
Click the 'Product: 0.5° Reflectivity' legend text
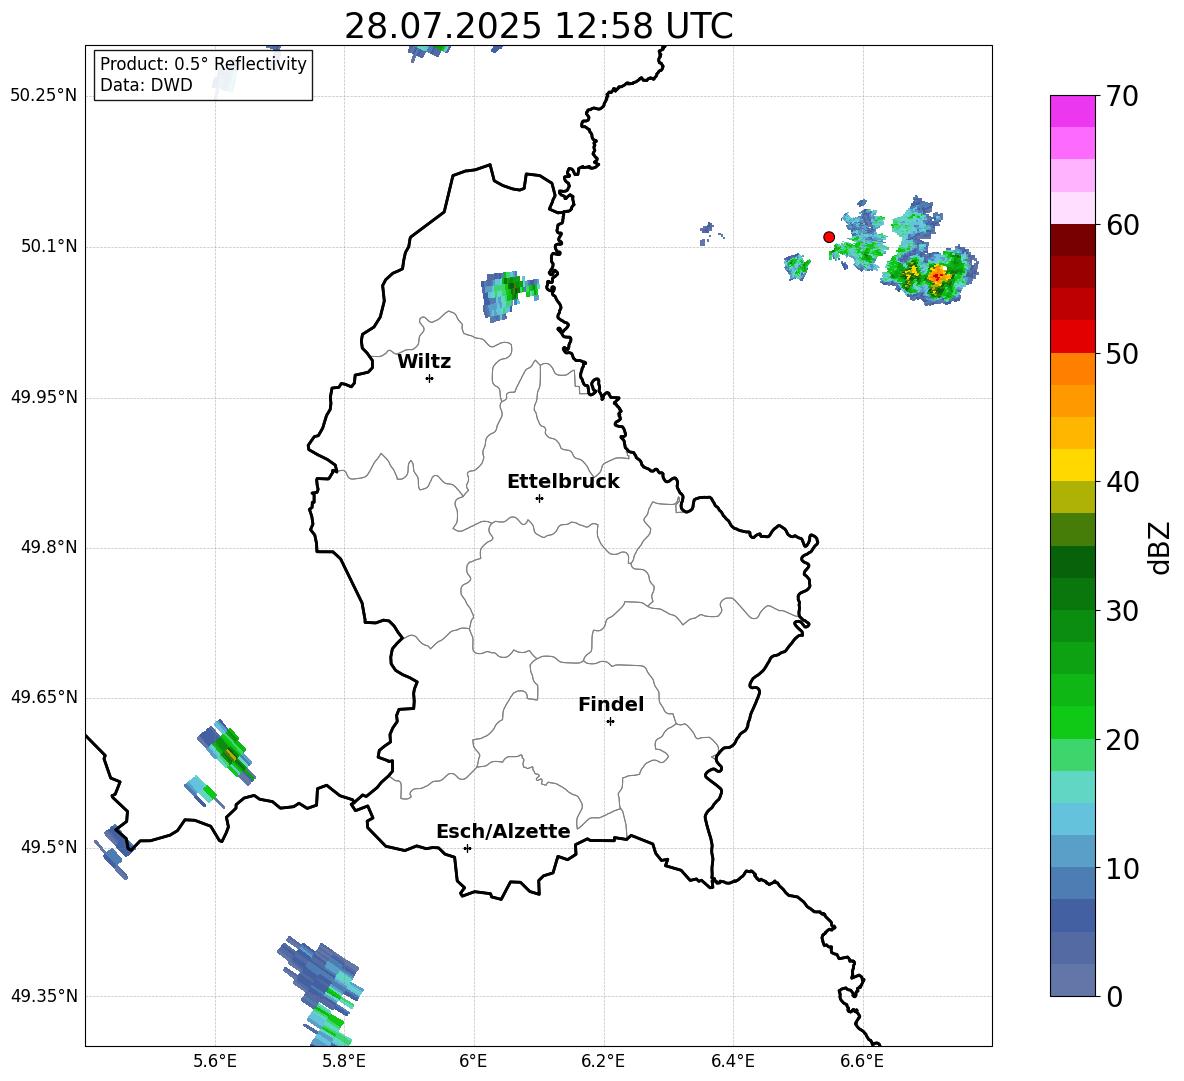click(203, 64)
